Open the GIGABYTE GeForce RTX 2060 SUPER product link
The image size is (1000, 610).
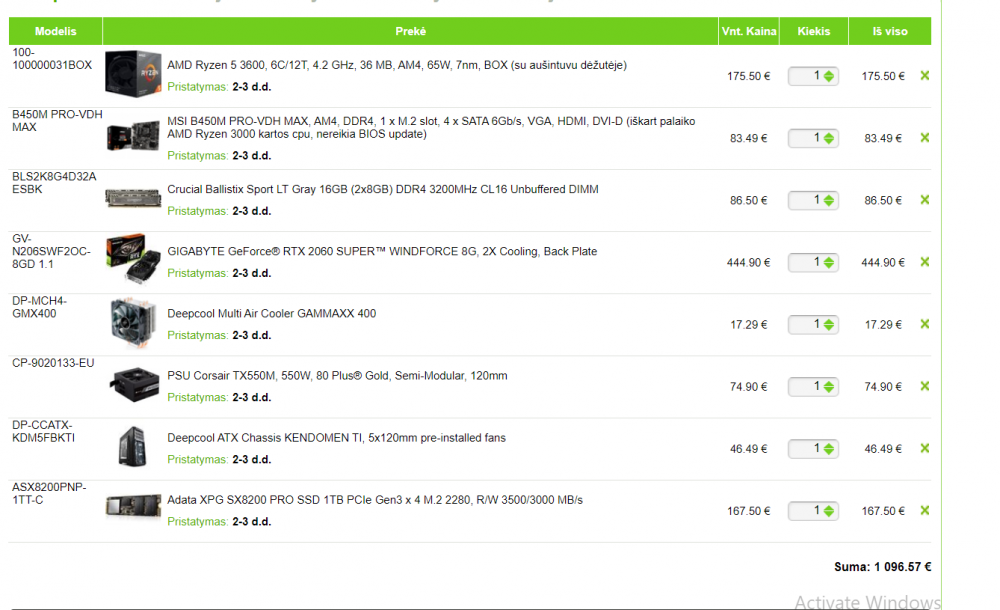381,251
